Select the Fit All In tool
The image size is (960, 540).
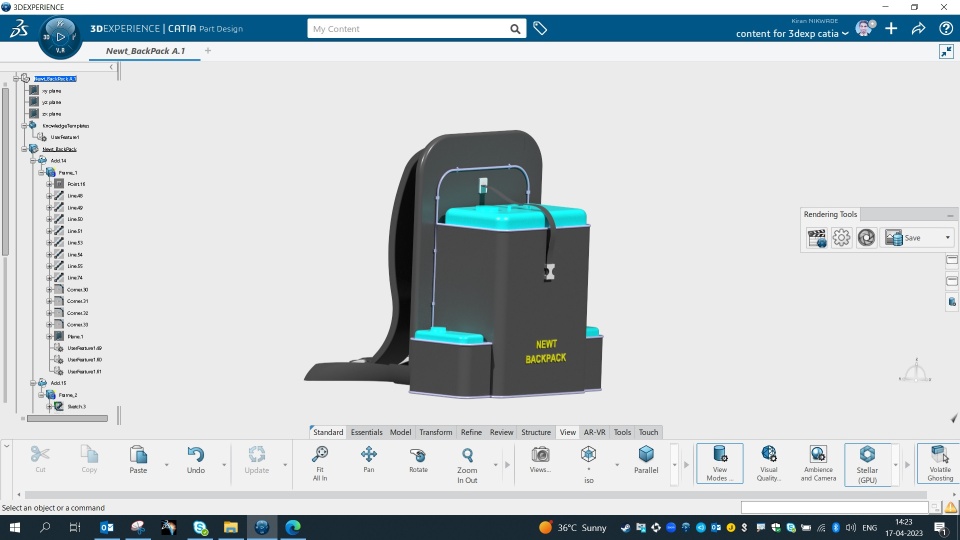click(320, 463)
